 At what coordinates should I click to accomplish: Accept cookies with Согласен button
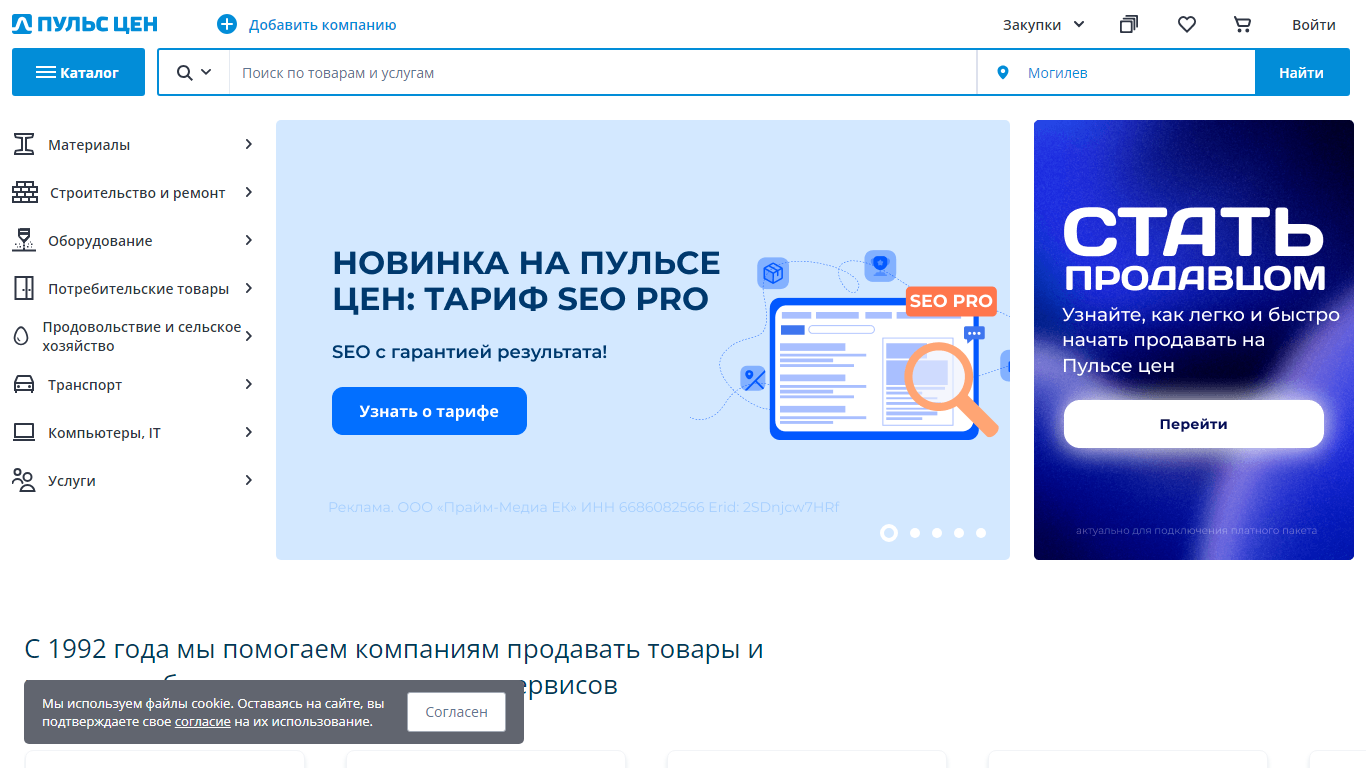click(456, 712)
